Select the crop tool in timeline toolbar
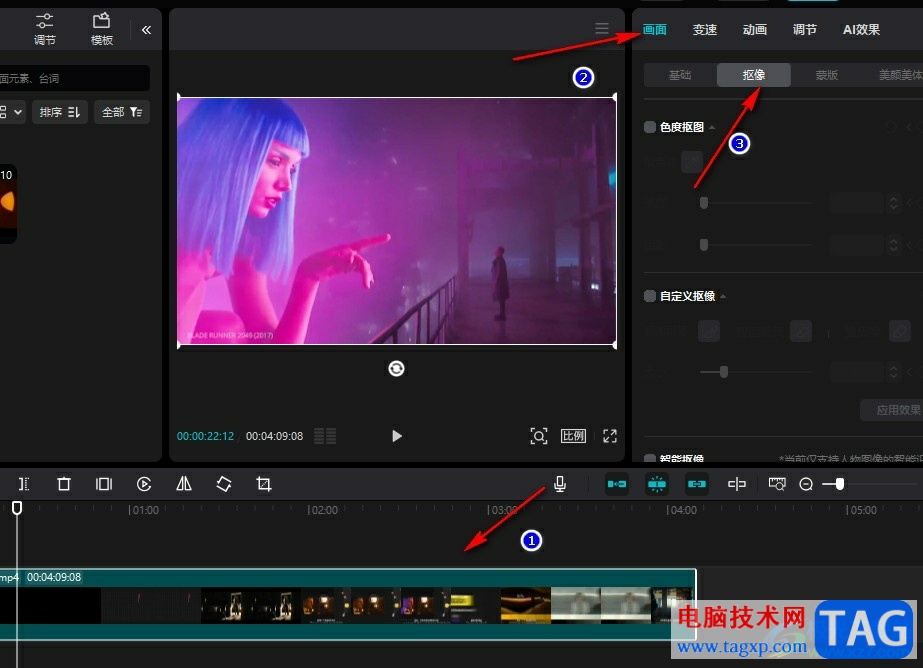This screenshot has width=923, height=668. (x=264, y=484)
